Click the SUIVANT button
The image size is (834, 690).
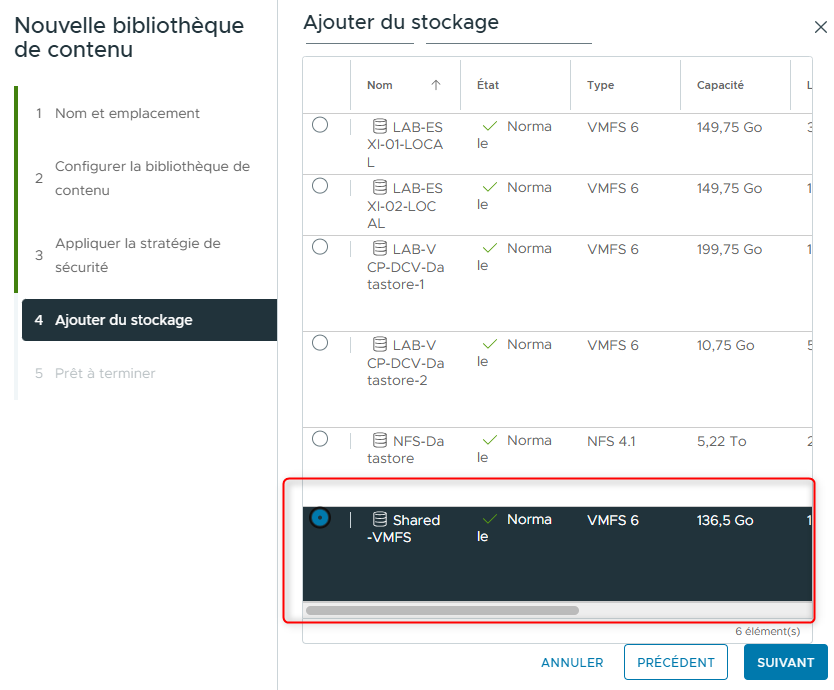point(786,662)
